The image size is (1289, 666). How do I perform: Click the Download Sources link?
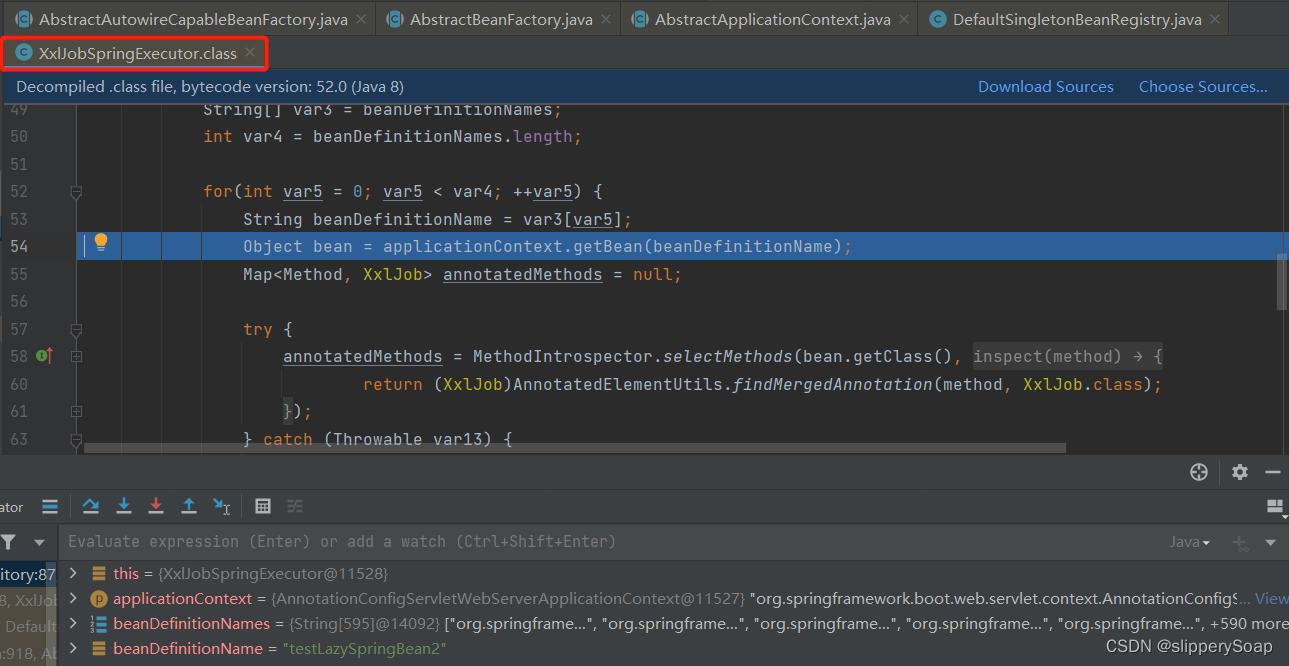1045,87
